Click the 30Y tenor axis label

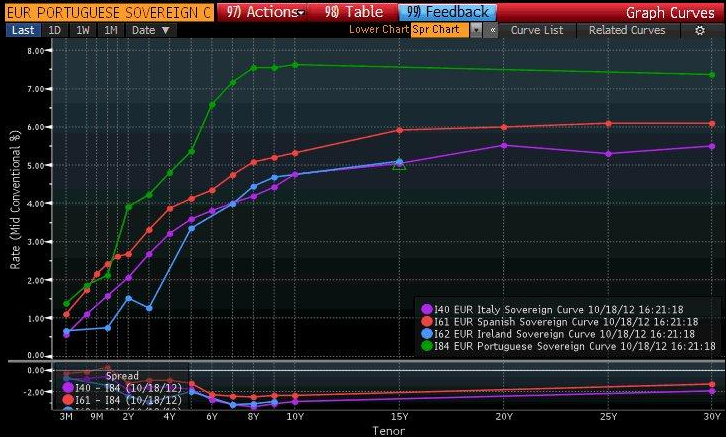(x=712, y=417)
